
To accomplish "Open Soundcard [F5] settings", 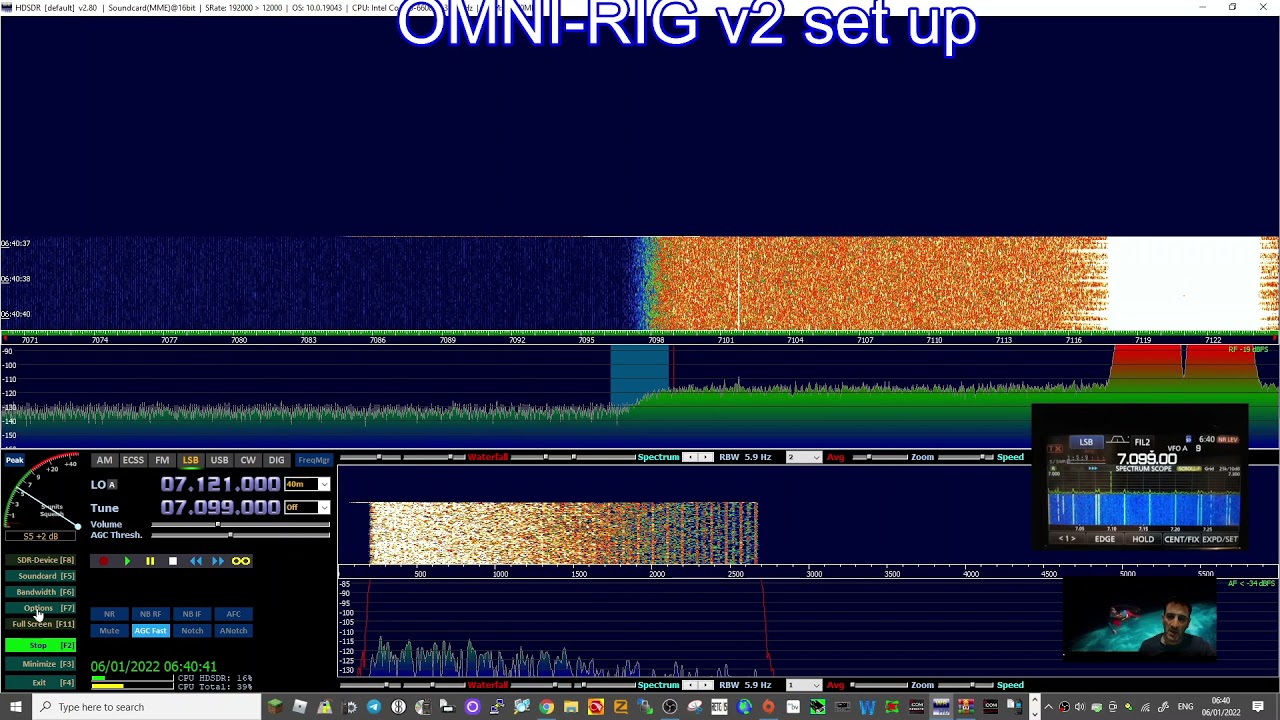I will 40,576.
